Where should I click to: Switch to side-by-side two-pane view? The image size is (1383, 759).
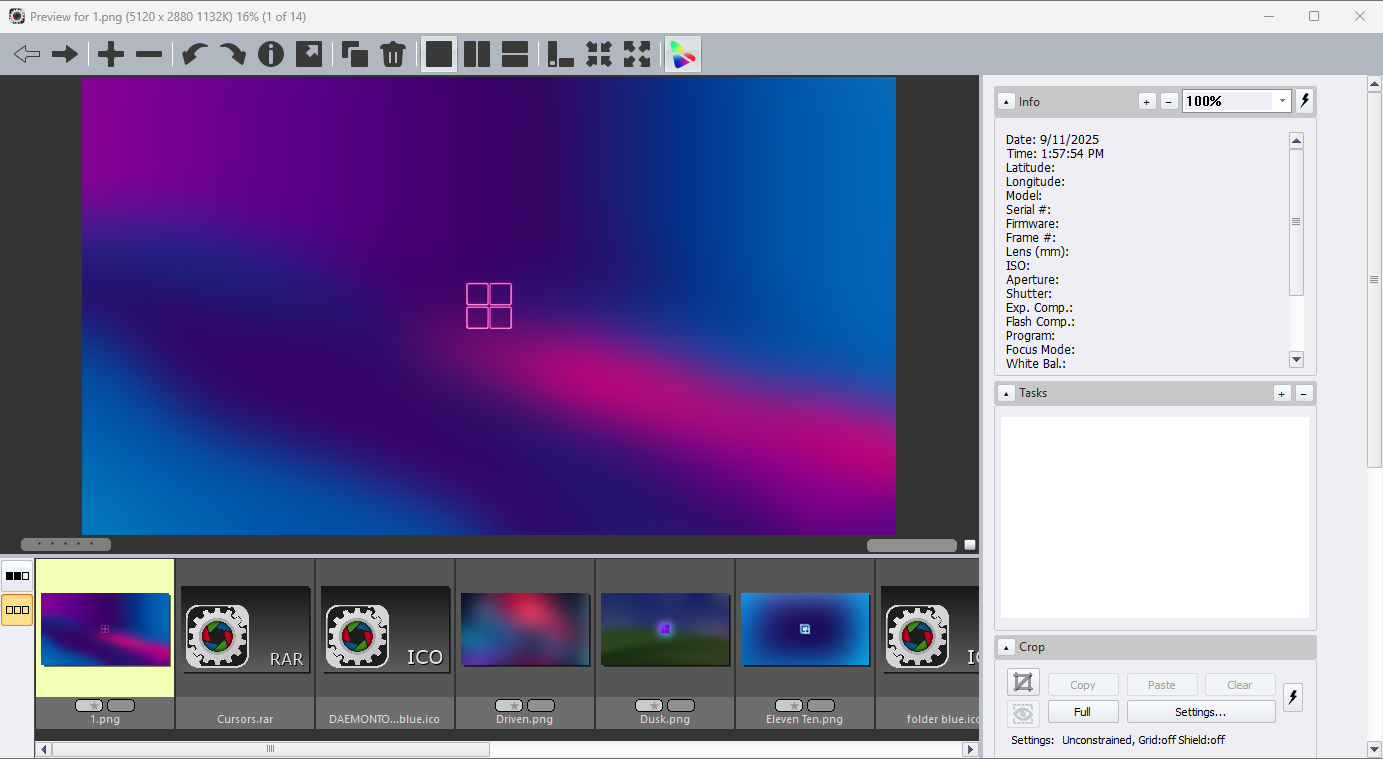coord(477,54)
